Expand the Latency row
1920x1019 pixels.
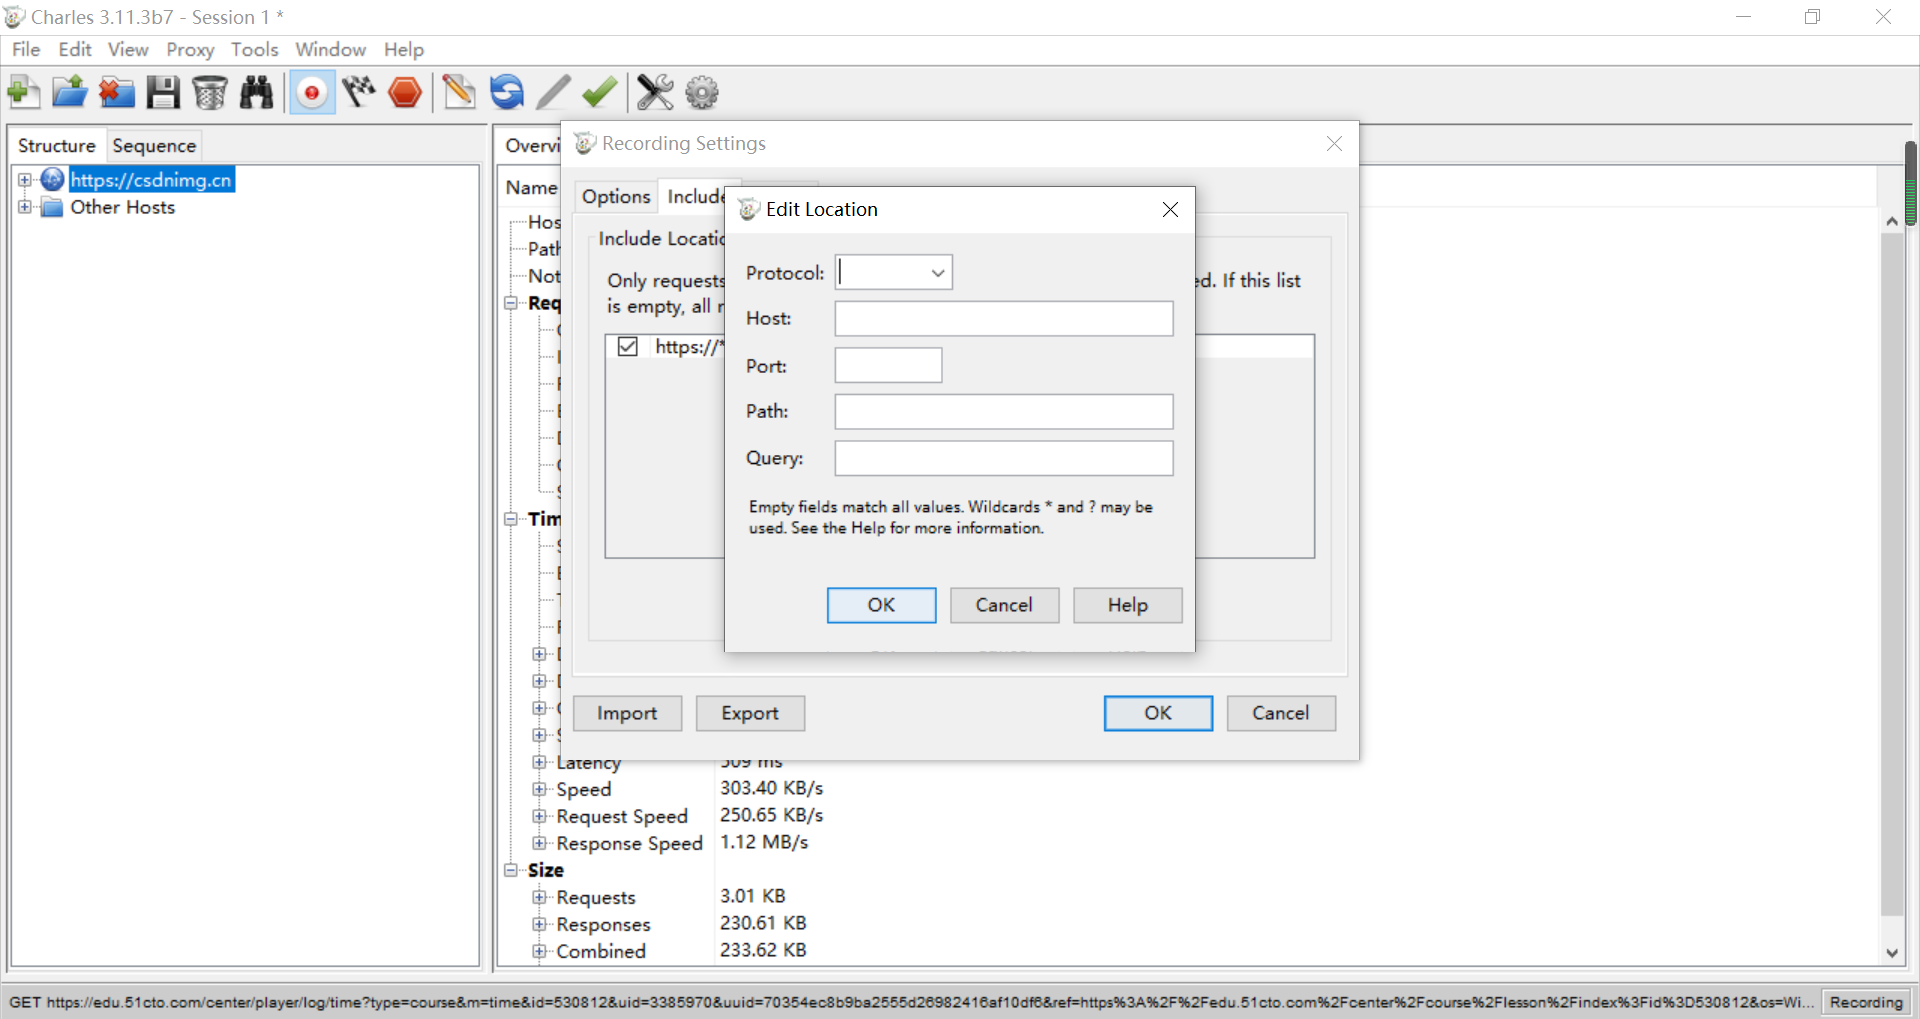pyautogui.click(x=539, y=762)
